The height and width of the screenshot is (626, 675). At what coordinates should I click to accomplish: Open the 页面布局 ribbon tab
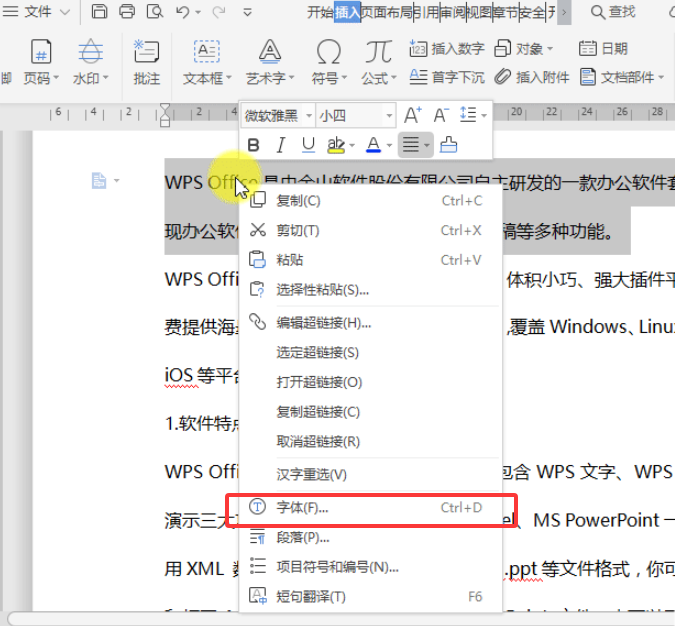tap(387, 12)
